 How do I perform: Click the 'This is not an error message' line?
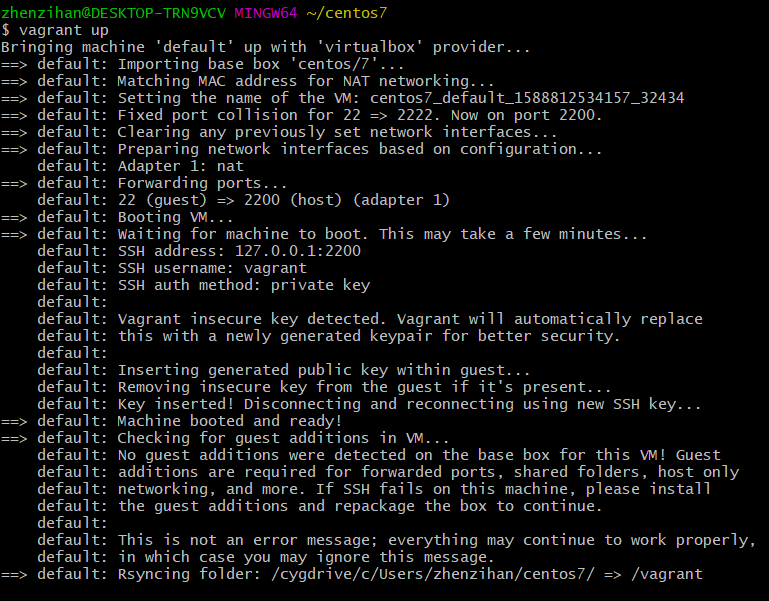(396, 540)
